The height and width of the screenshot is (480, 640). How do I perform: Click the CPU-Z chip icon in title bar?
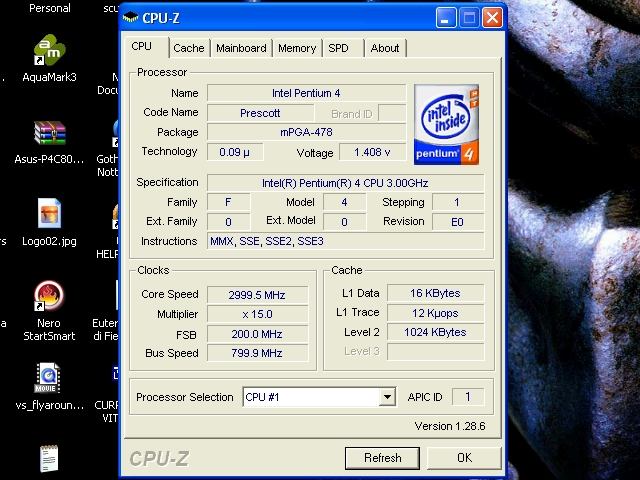[130, 17]
